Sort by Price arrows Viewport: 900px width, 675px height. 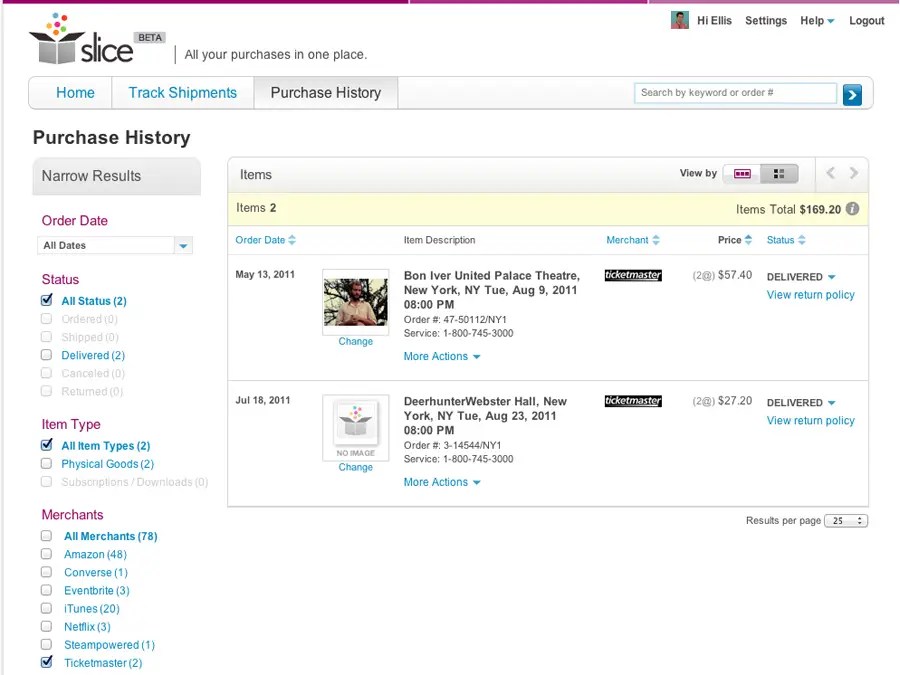(x=748, y=240)
